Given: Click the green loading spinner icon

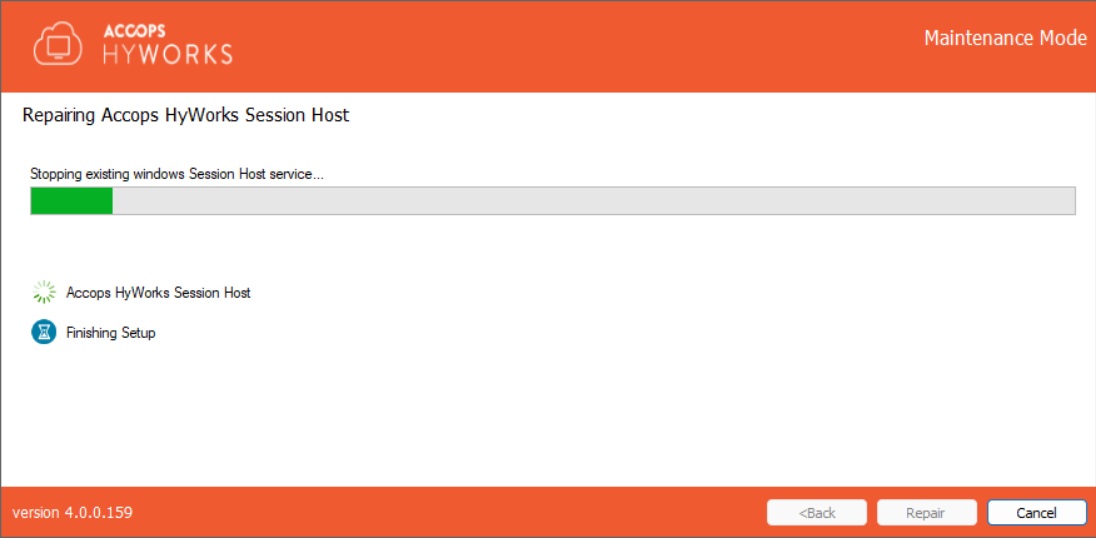Looking at the screenshot, I should point(43,292).
